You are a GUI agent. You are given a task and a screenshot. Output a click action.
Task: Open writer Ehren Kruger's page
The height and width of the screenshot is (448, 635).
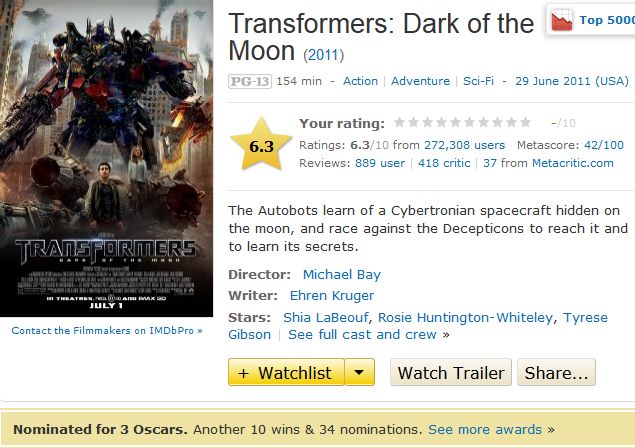pyautogui.click(x=332, y=295)
